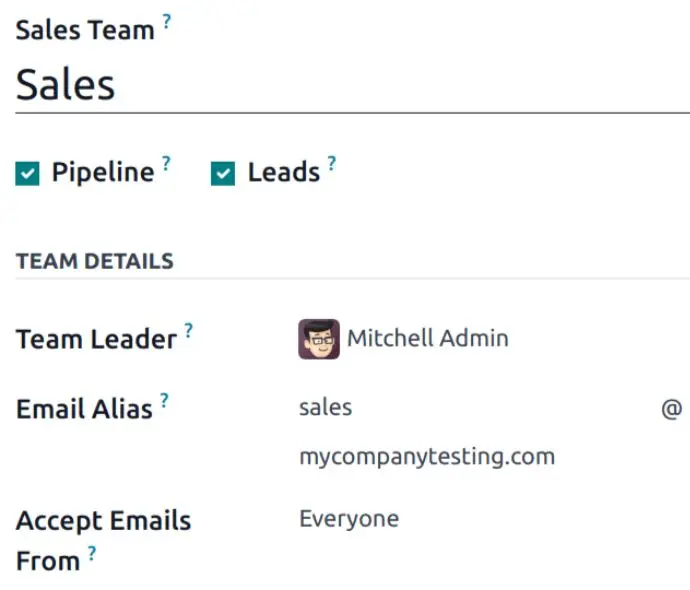Click the @ symbol after the alias

coord(672,409)
